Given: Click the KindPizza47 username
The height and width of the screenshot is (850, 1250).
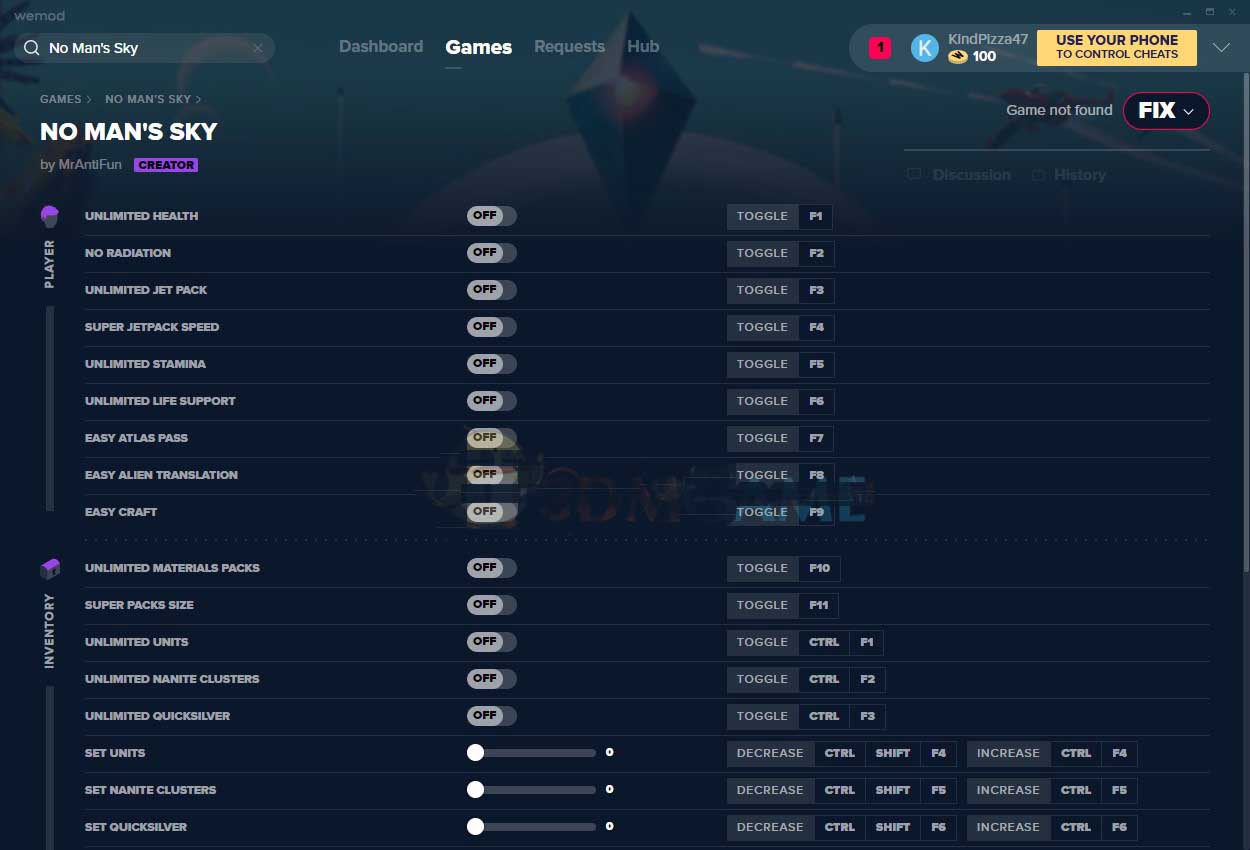Looking at the screenshot, I should point(988,39).
